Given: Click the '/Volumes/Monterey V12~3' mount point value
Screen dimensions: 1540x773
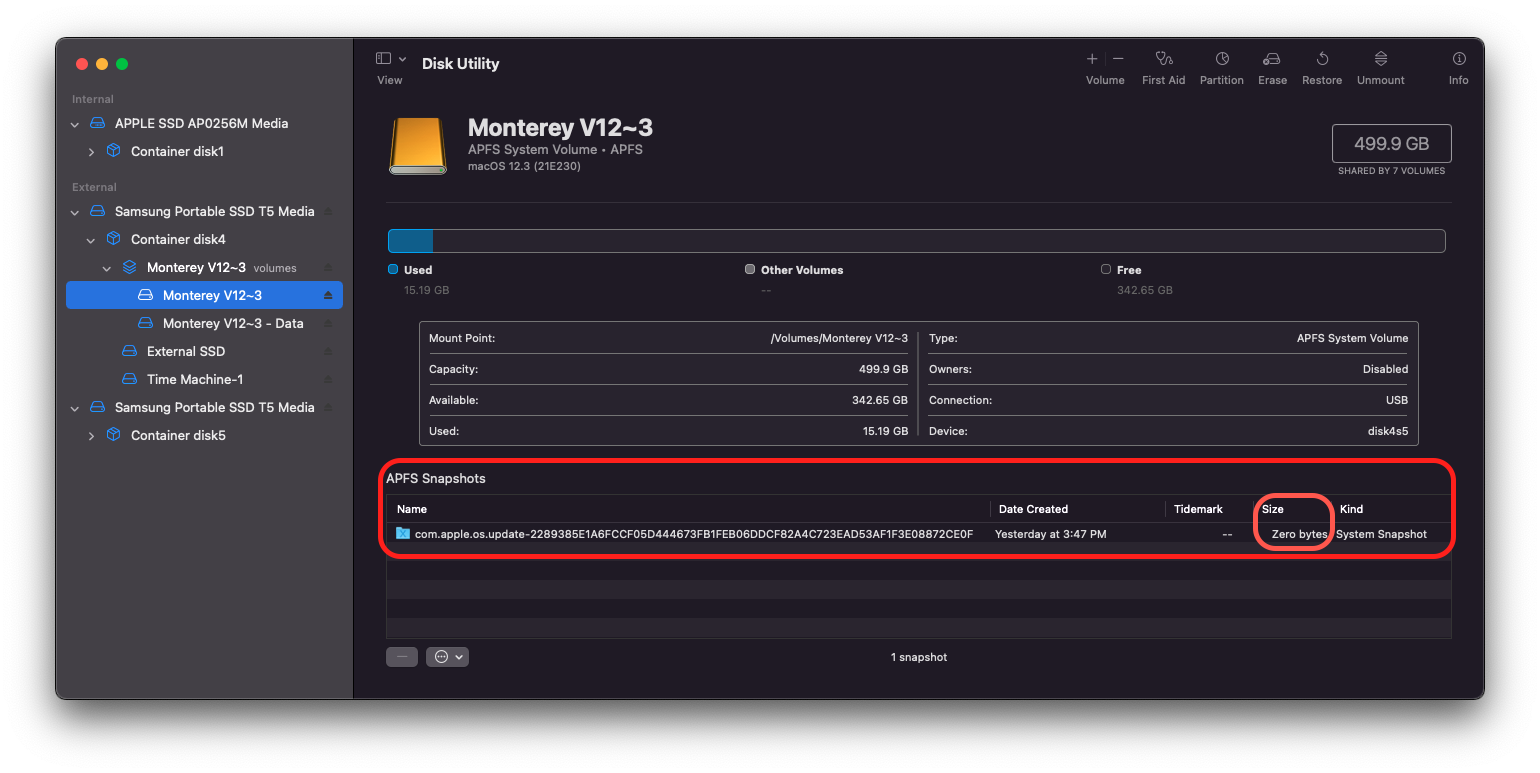Looking at the screenshot, I should tap(839, 338).
